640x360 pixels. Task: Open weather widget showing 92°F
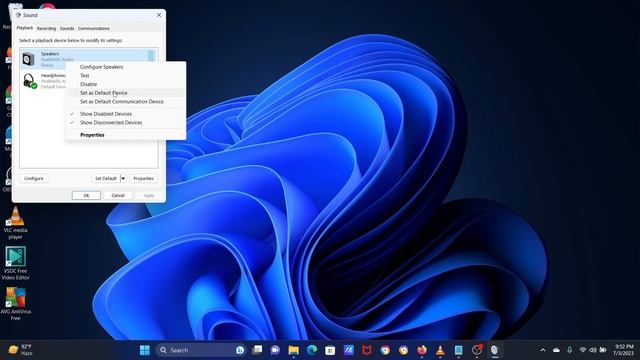coord(20,350)
